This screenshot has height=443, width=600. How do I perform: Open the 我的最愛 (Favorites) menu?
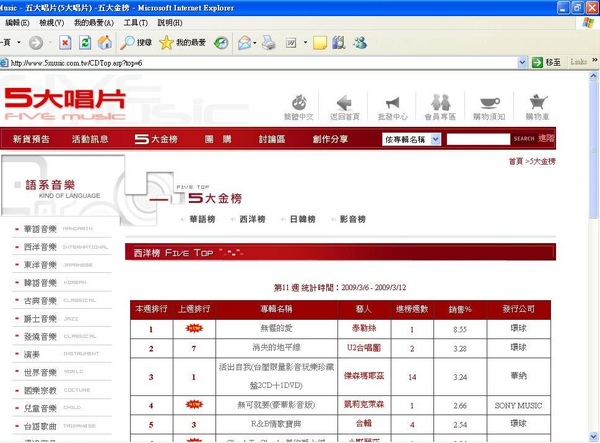point(94,23)
